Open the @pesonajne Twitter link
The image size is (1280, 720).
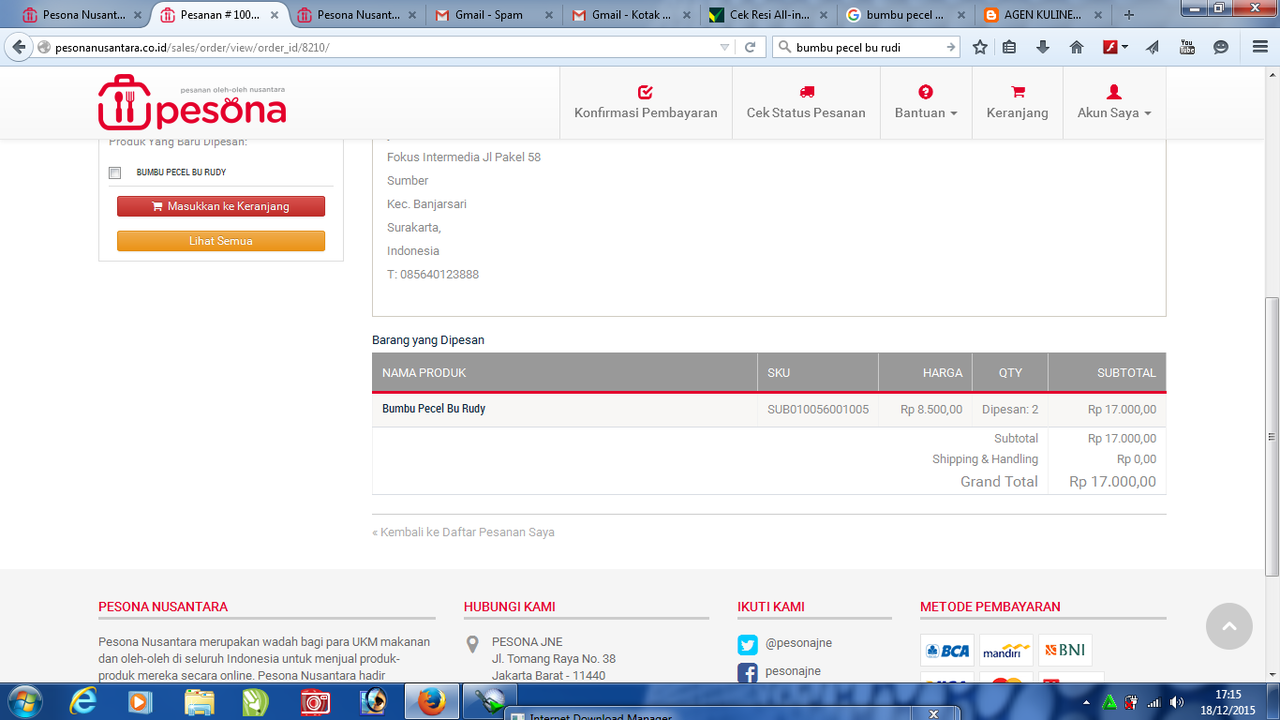pyautogui.click(x=799, y=643)
